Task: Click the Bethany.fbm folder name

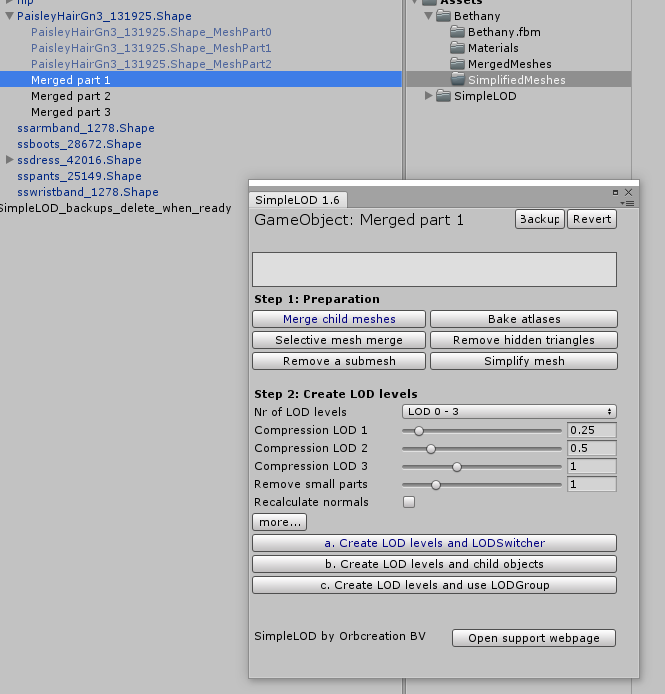Action: click(504, 32)
